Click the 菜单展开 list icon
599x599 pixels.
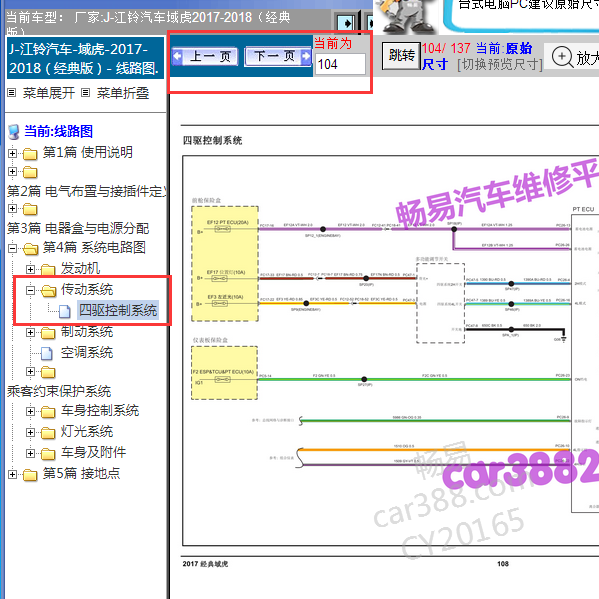point(12,92)
